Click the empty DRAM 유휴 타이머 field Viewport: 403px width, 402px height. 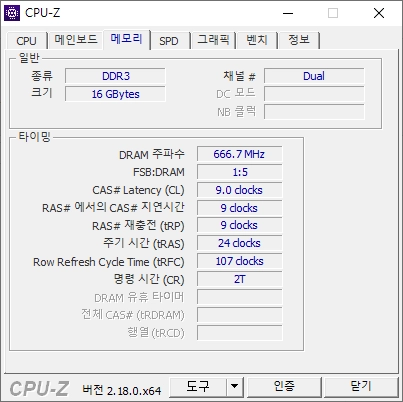click(239, 297)
